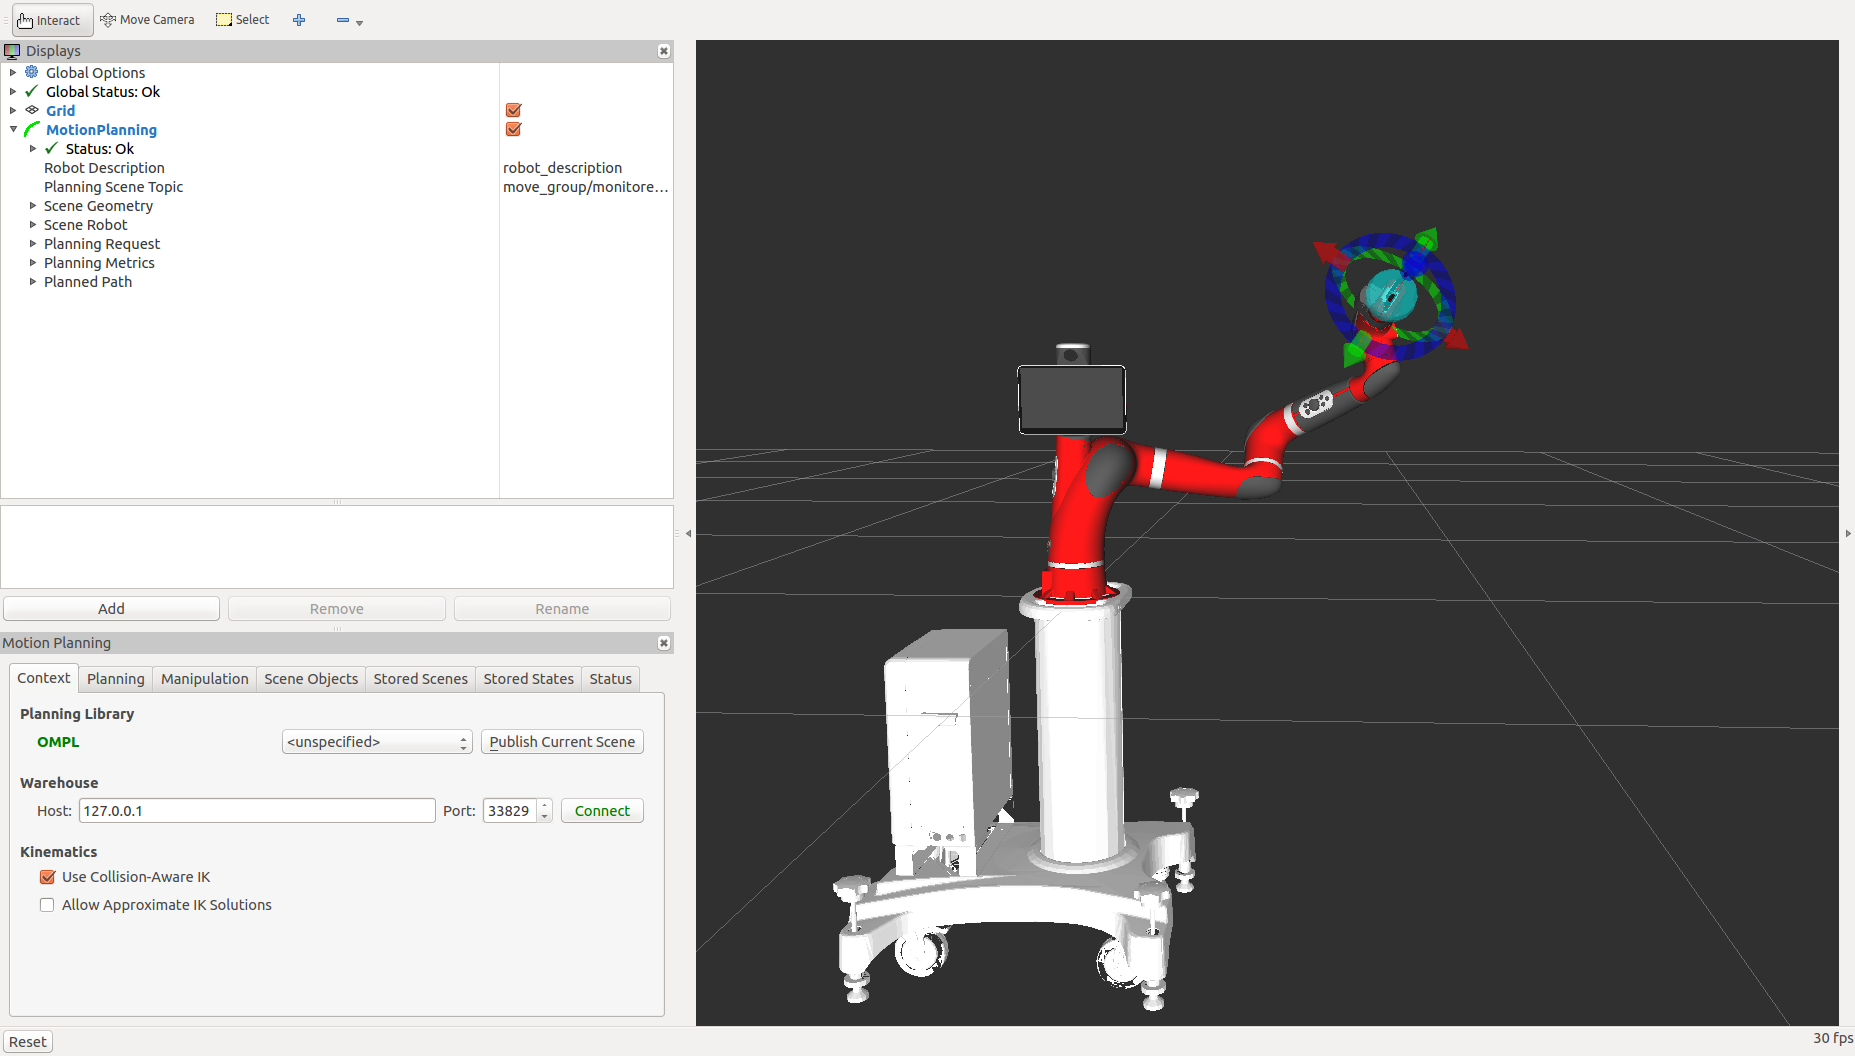The height and width of the screenshot is (1056, 1855).
Task: Activate the Move Camera tool
Action: click(147, 20)
